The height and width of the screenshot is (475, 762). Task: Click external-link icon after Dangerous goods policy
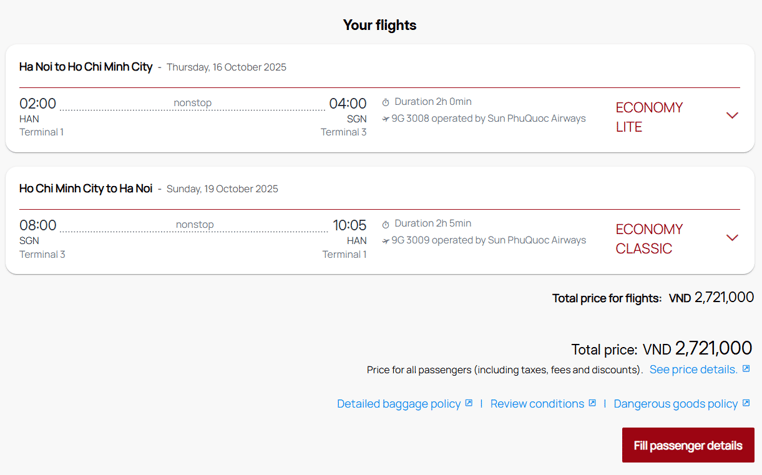coord(746,403)
